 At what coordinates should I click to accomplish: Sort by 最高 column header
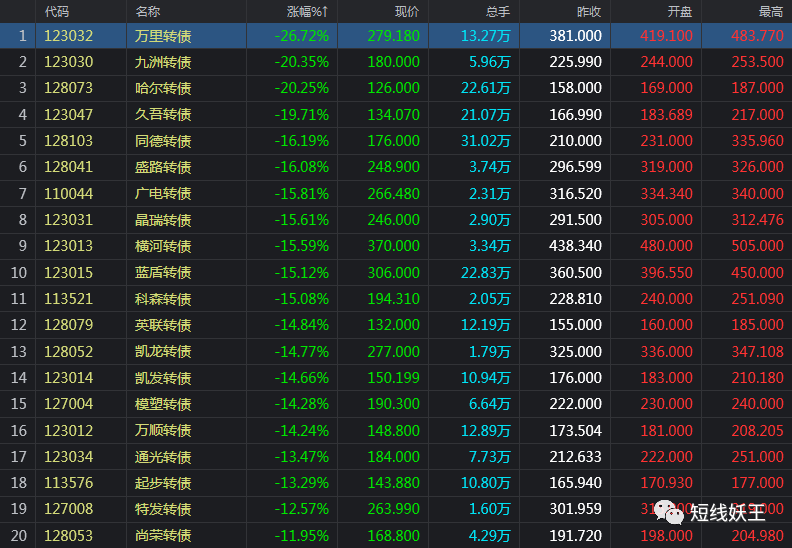pyautogui.click(x=771, y=12)
